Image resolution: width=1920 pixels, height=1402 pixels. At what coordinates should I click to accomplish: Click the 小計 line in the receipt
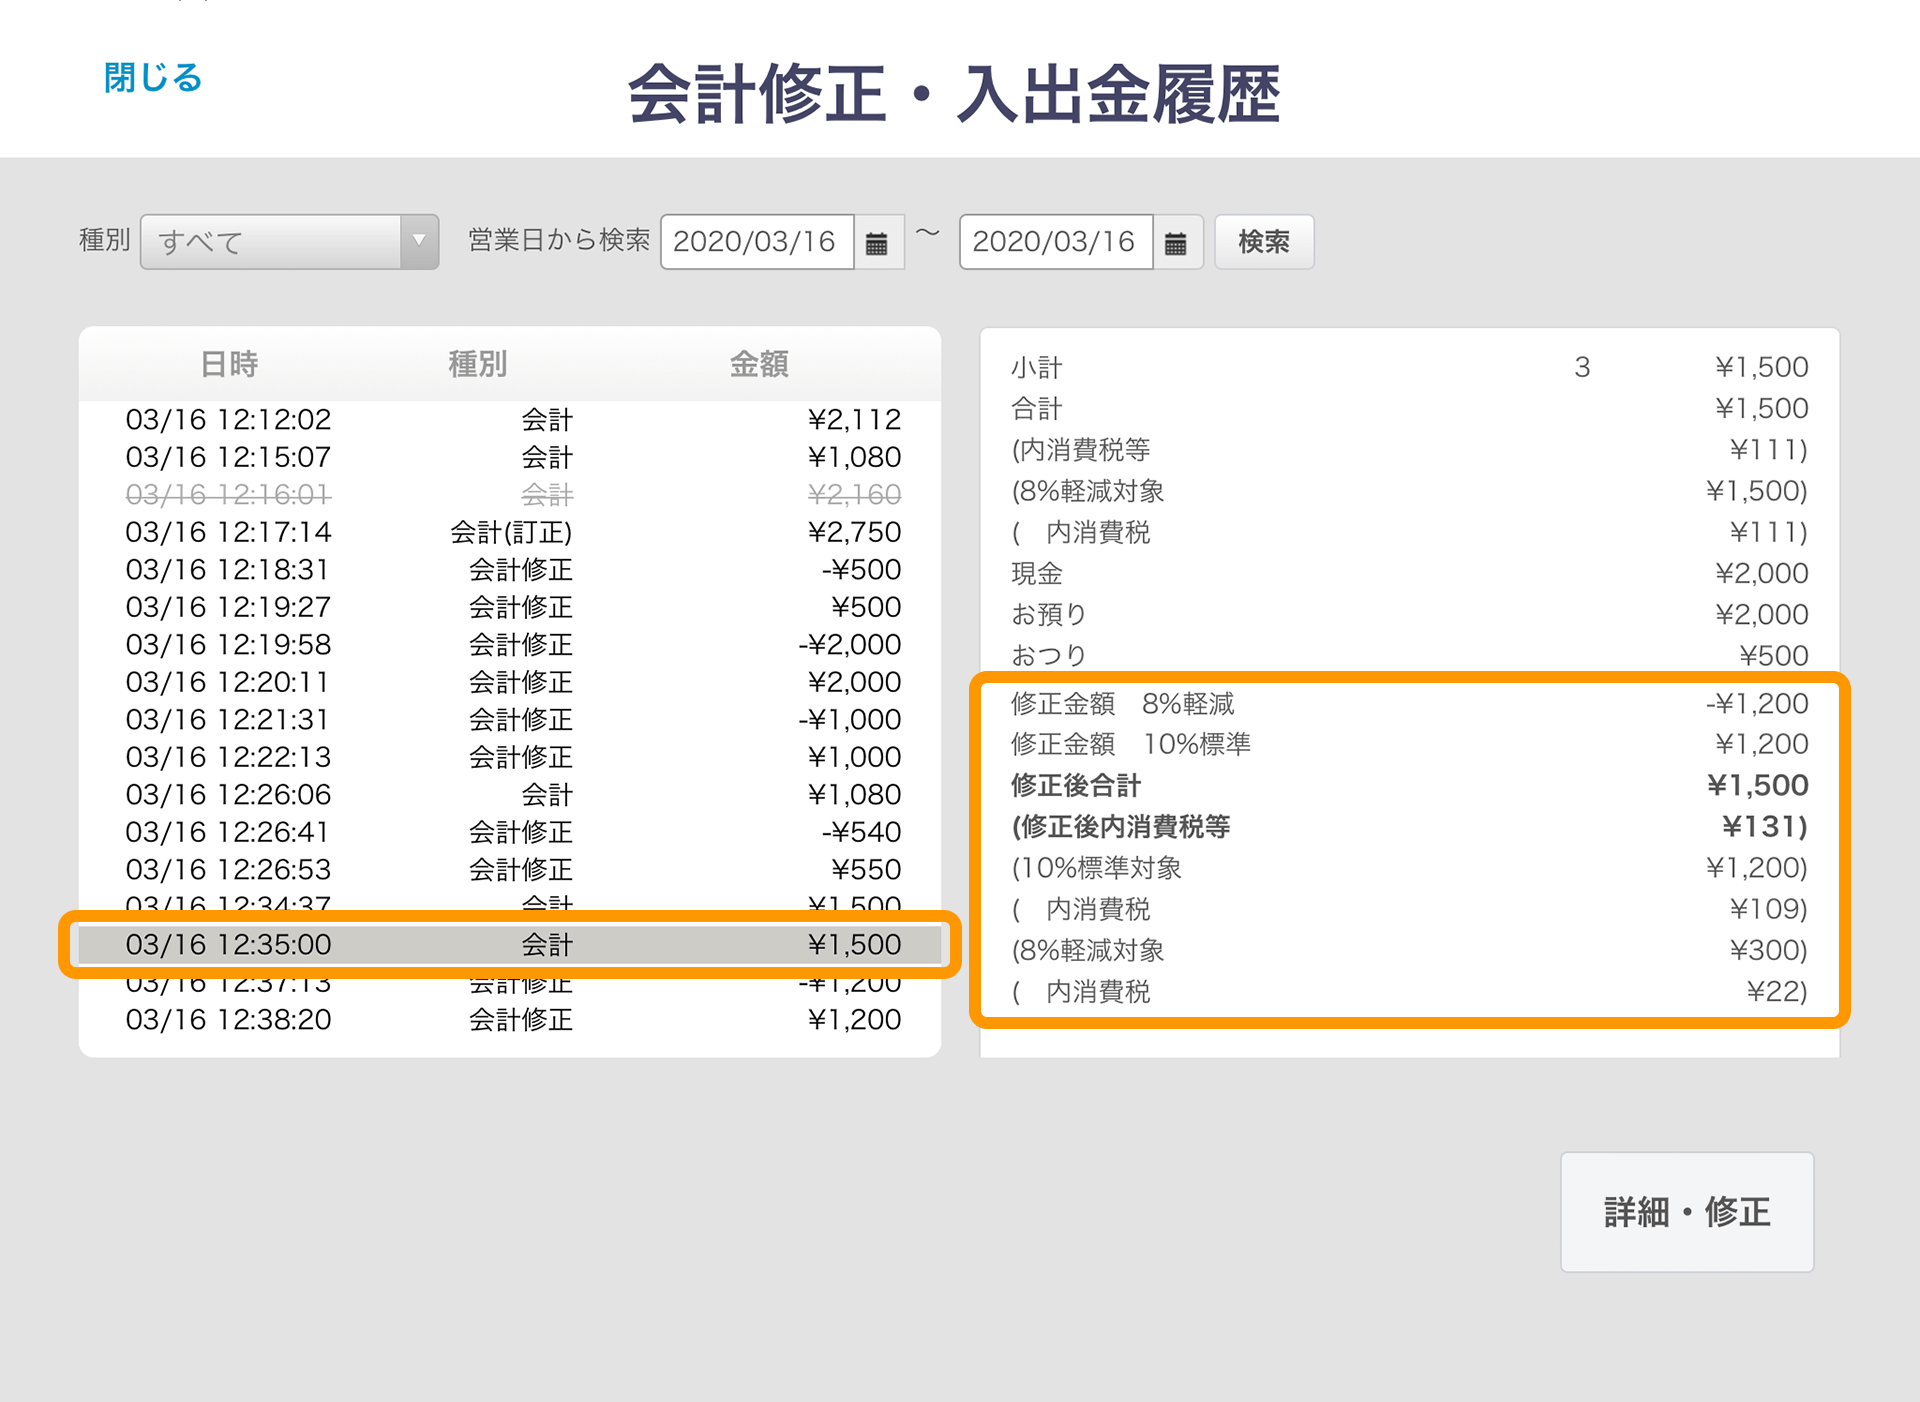pyautogui.click(x=1409, y=367)
